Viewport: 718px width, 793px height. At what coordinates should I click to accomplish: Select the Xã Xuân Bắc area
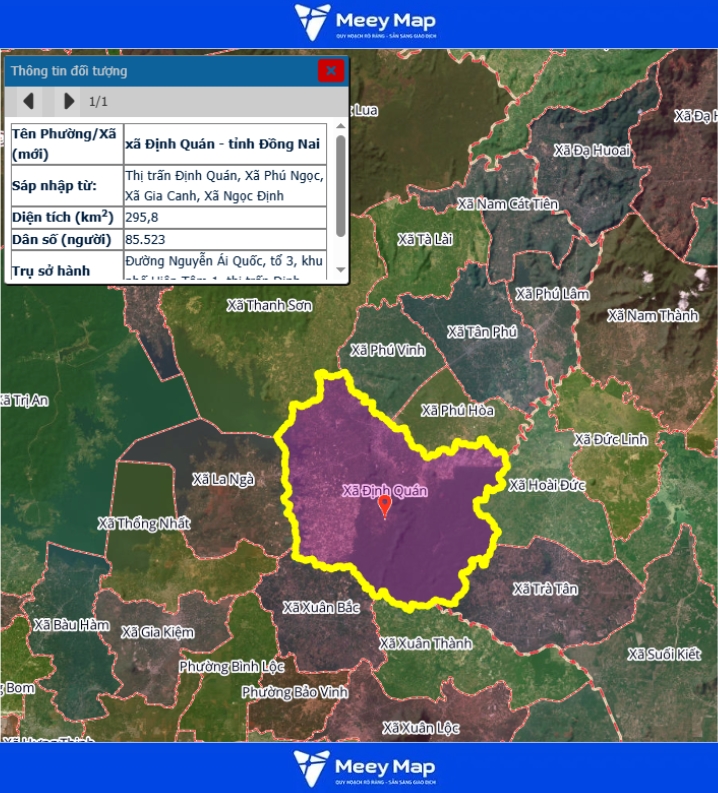point(320,607)
